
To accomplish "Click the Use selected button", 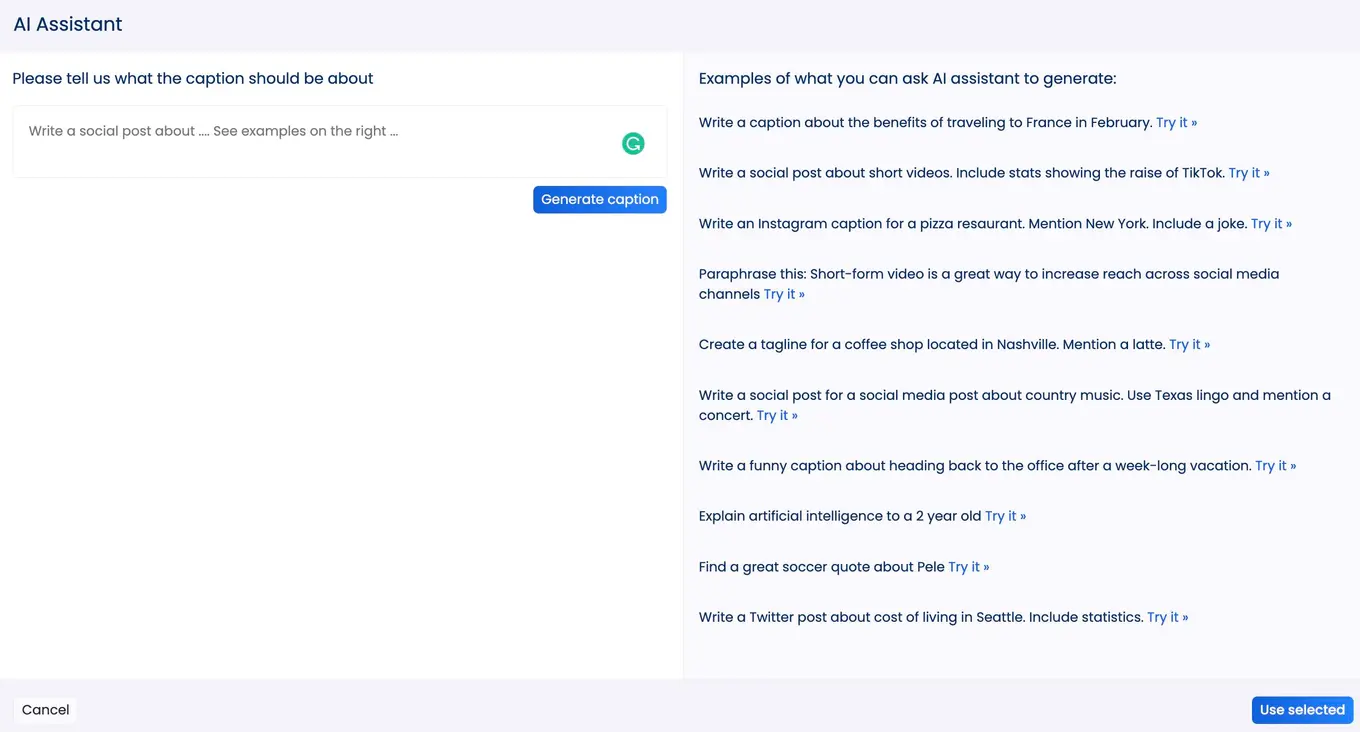I will (1302, 709).
